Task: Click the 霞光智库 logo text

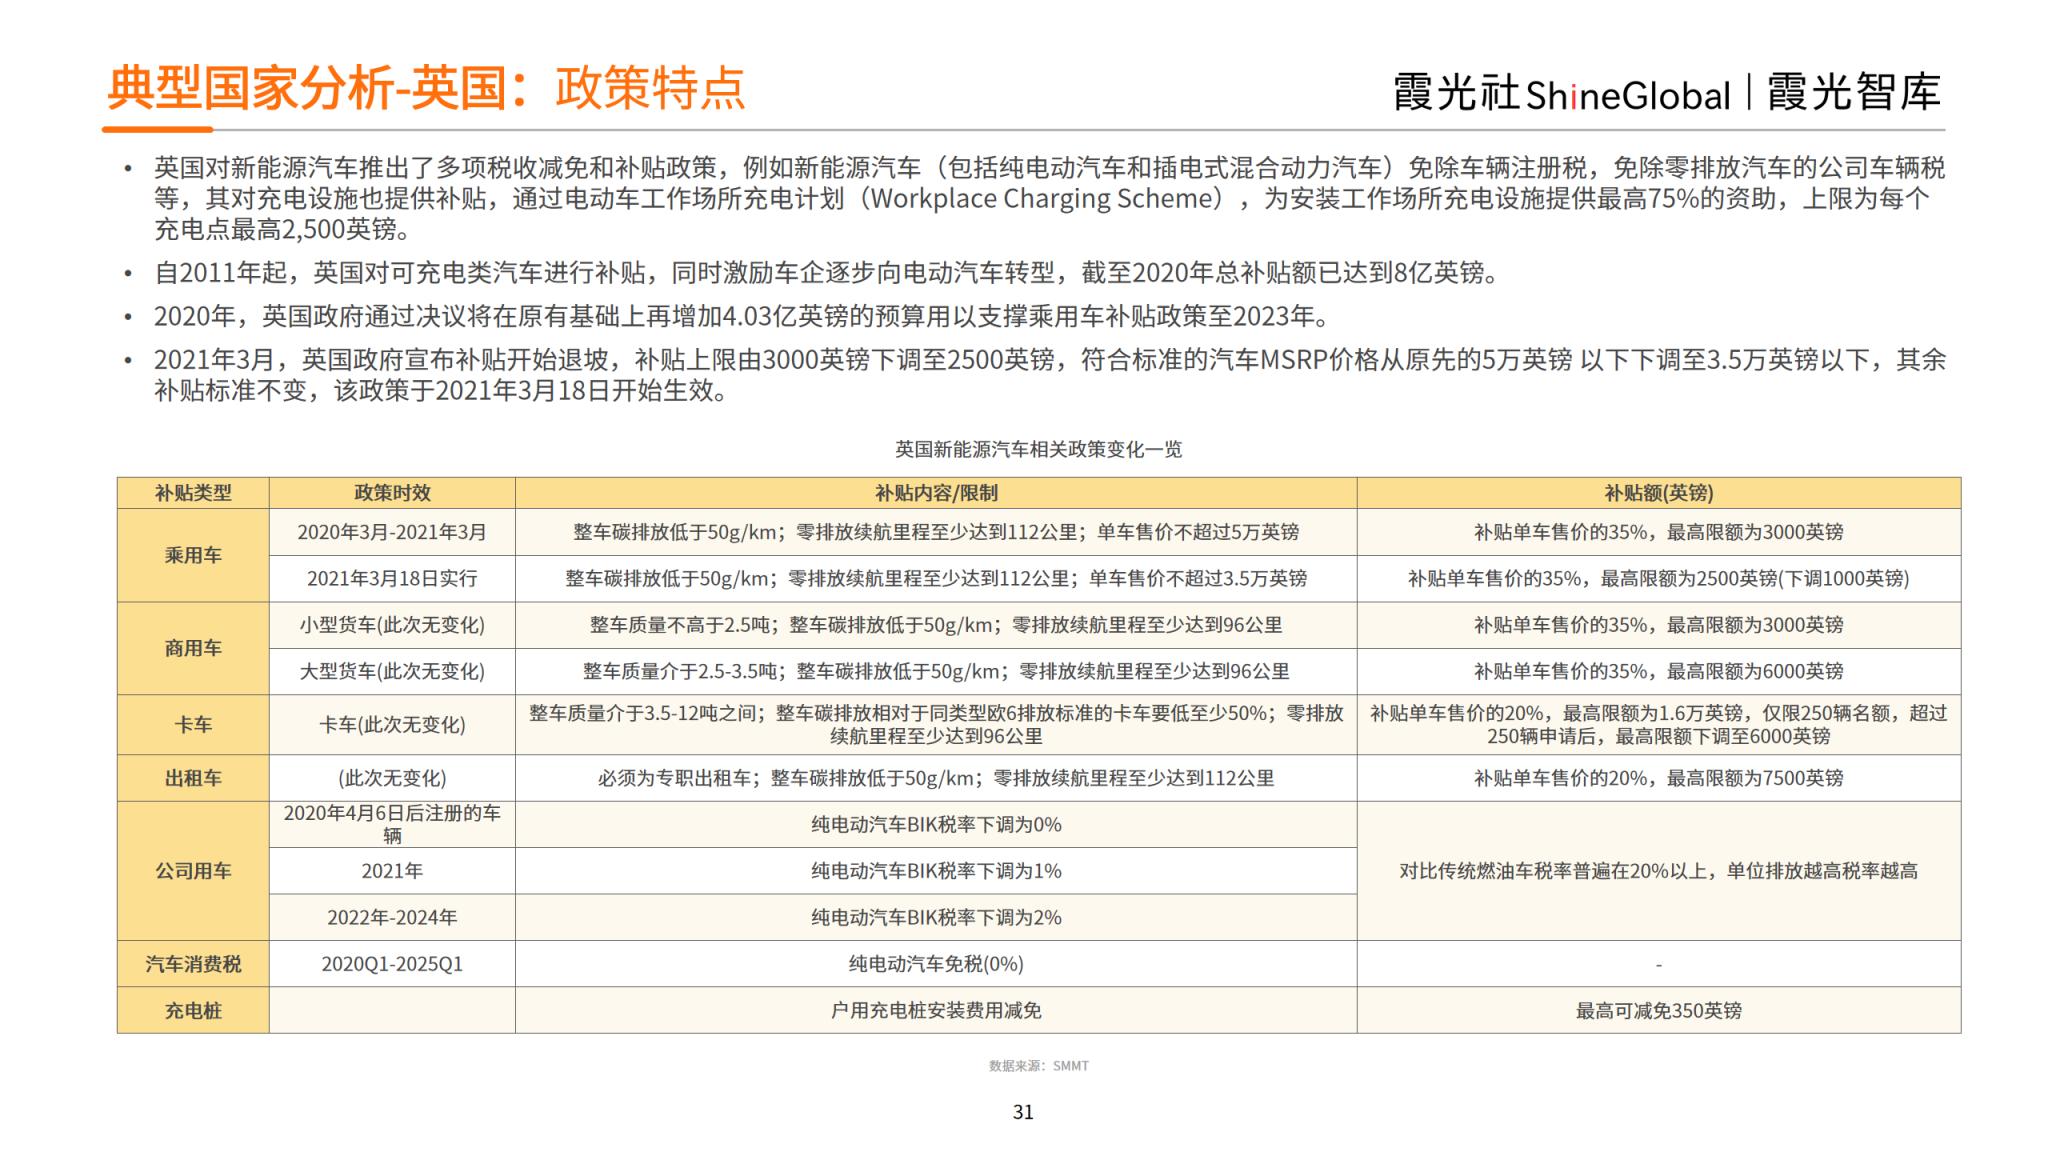Action: click(1853, 92)
